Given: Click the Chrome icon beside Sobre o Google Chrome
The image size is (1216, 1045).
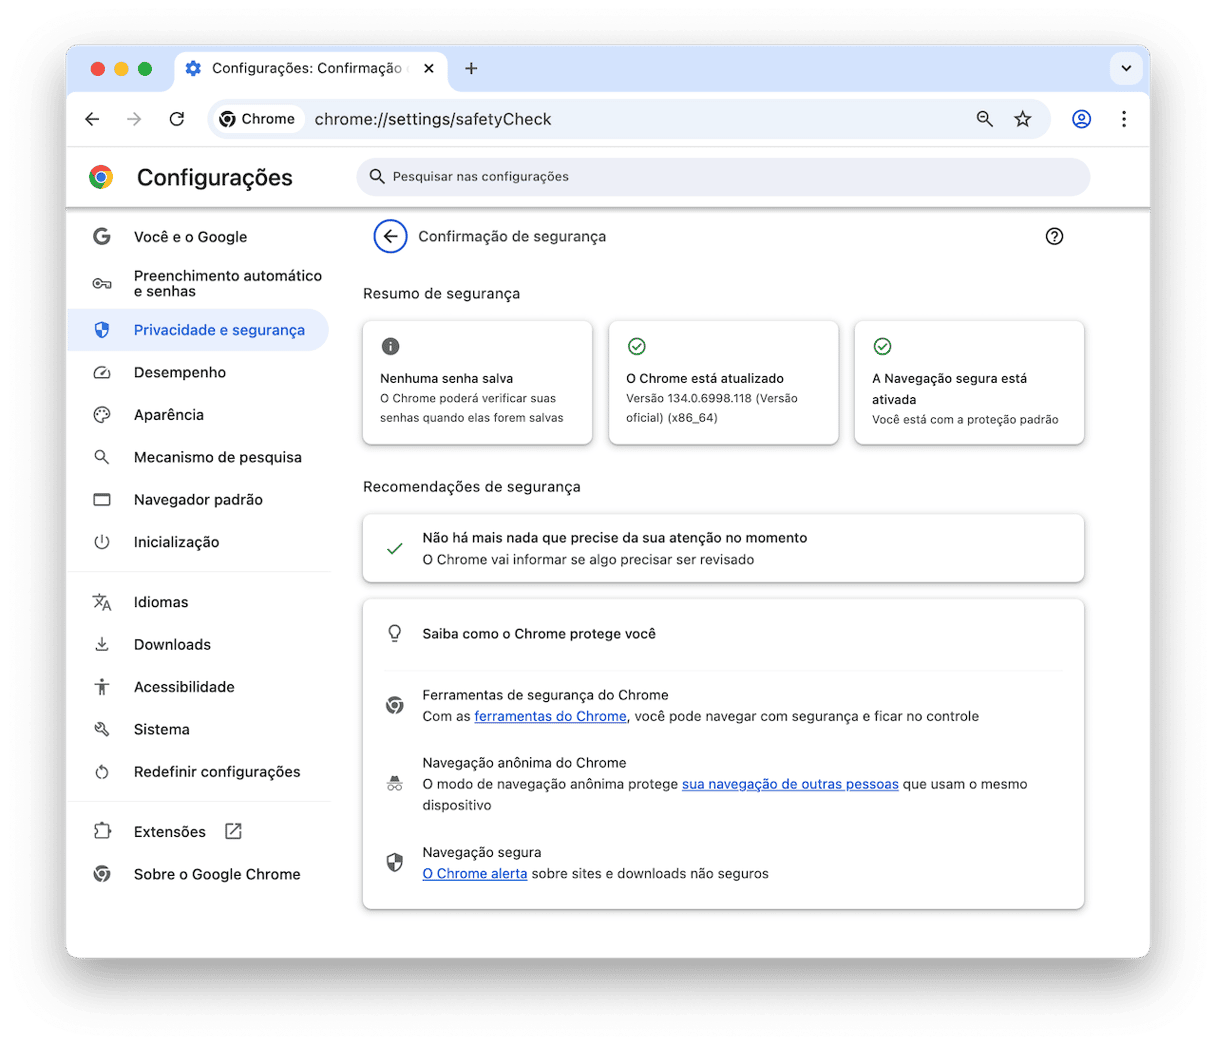Looking at the screenshot, I should 102,874.
